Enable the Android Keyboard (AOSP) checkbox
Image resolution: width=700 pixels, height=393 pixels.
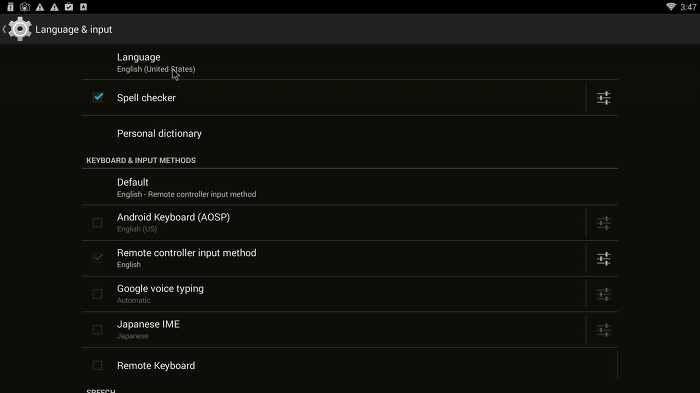pyautogui.click(x=97, y=222)
